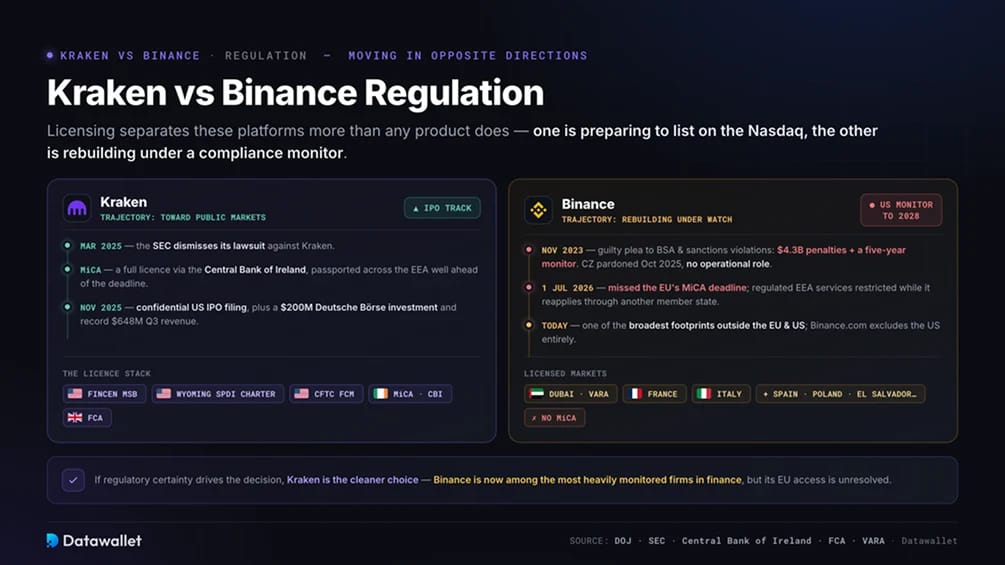The width and height of the screenshot is (1005, 565).
Task: Click the IPO TRACK badge
Action: tap(442, 208)
